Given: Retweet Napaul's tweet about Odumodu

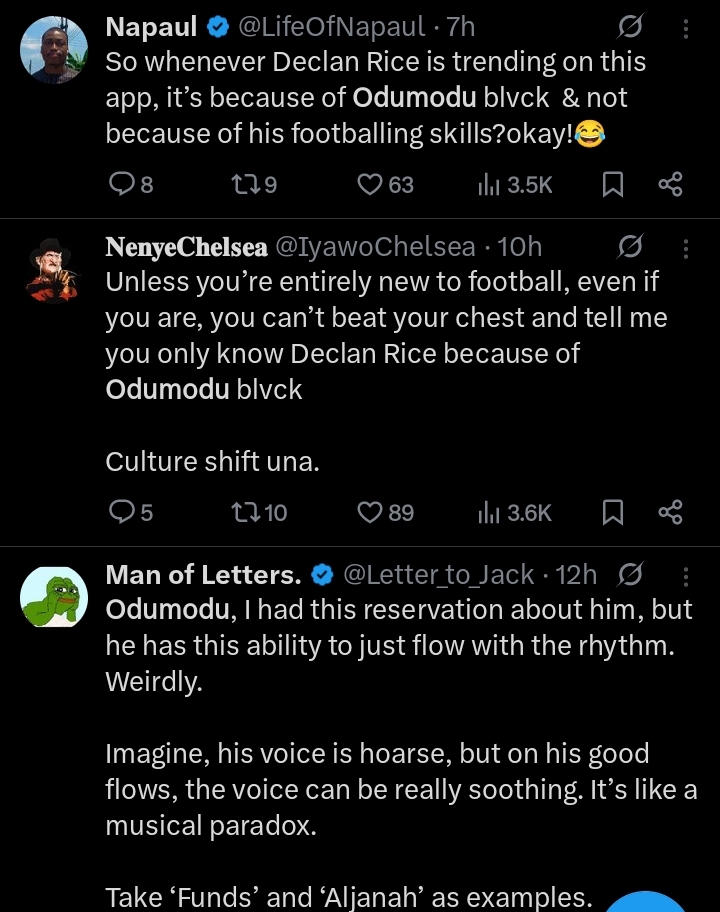Looking at the screenshot, I should [x=243, y=184].
